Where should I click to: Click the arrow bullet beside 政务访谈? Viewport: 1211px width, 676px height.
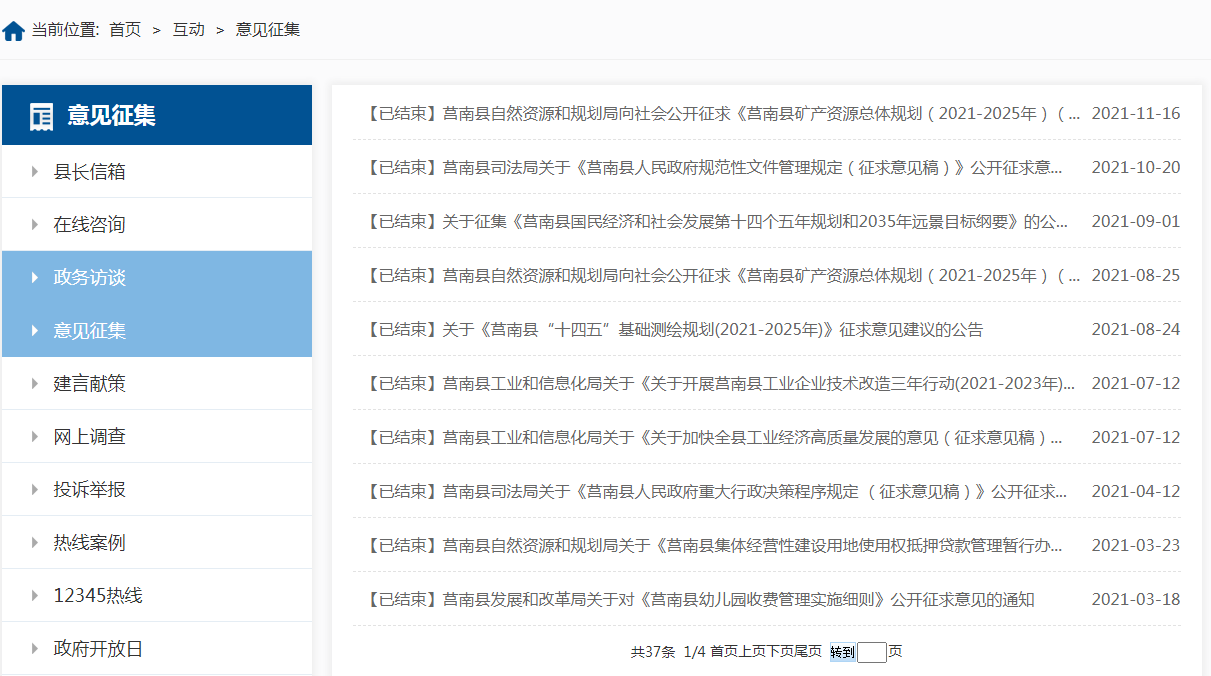[35, 278]
